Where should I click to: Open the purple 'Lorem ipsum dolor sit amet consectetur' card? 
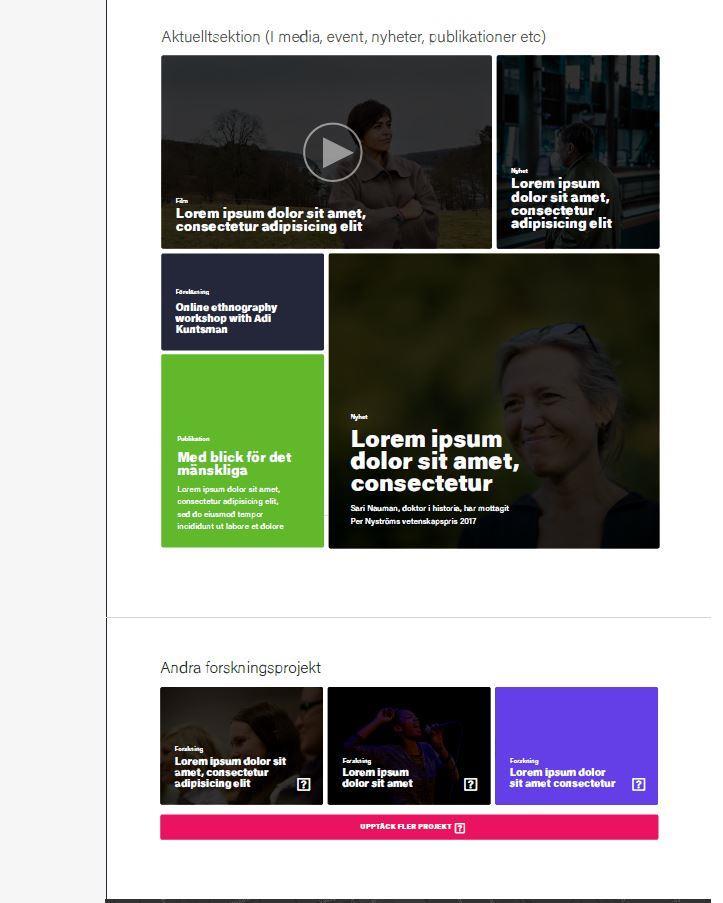pos(576,746)
